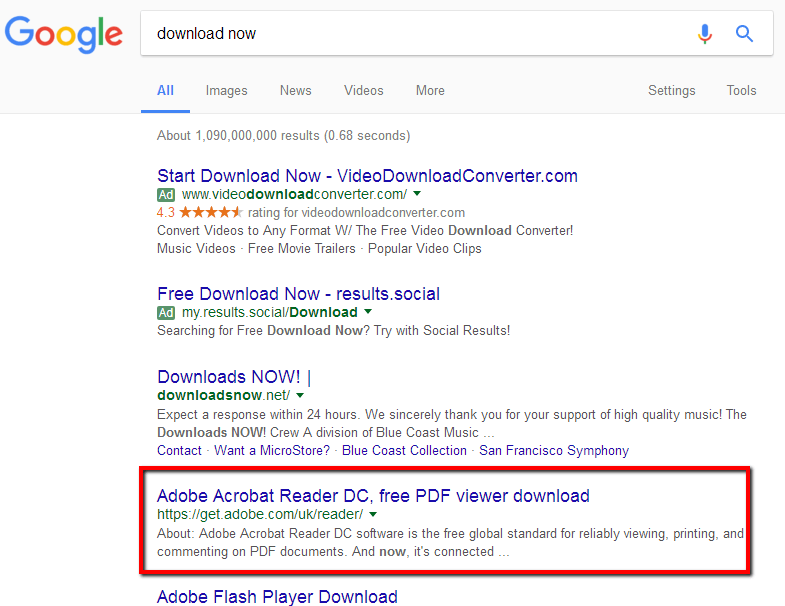
Task: Click the Google logo
Action: [x=64, y=34]
